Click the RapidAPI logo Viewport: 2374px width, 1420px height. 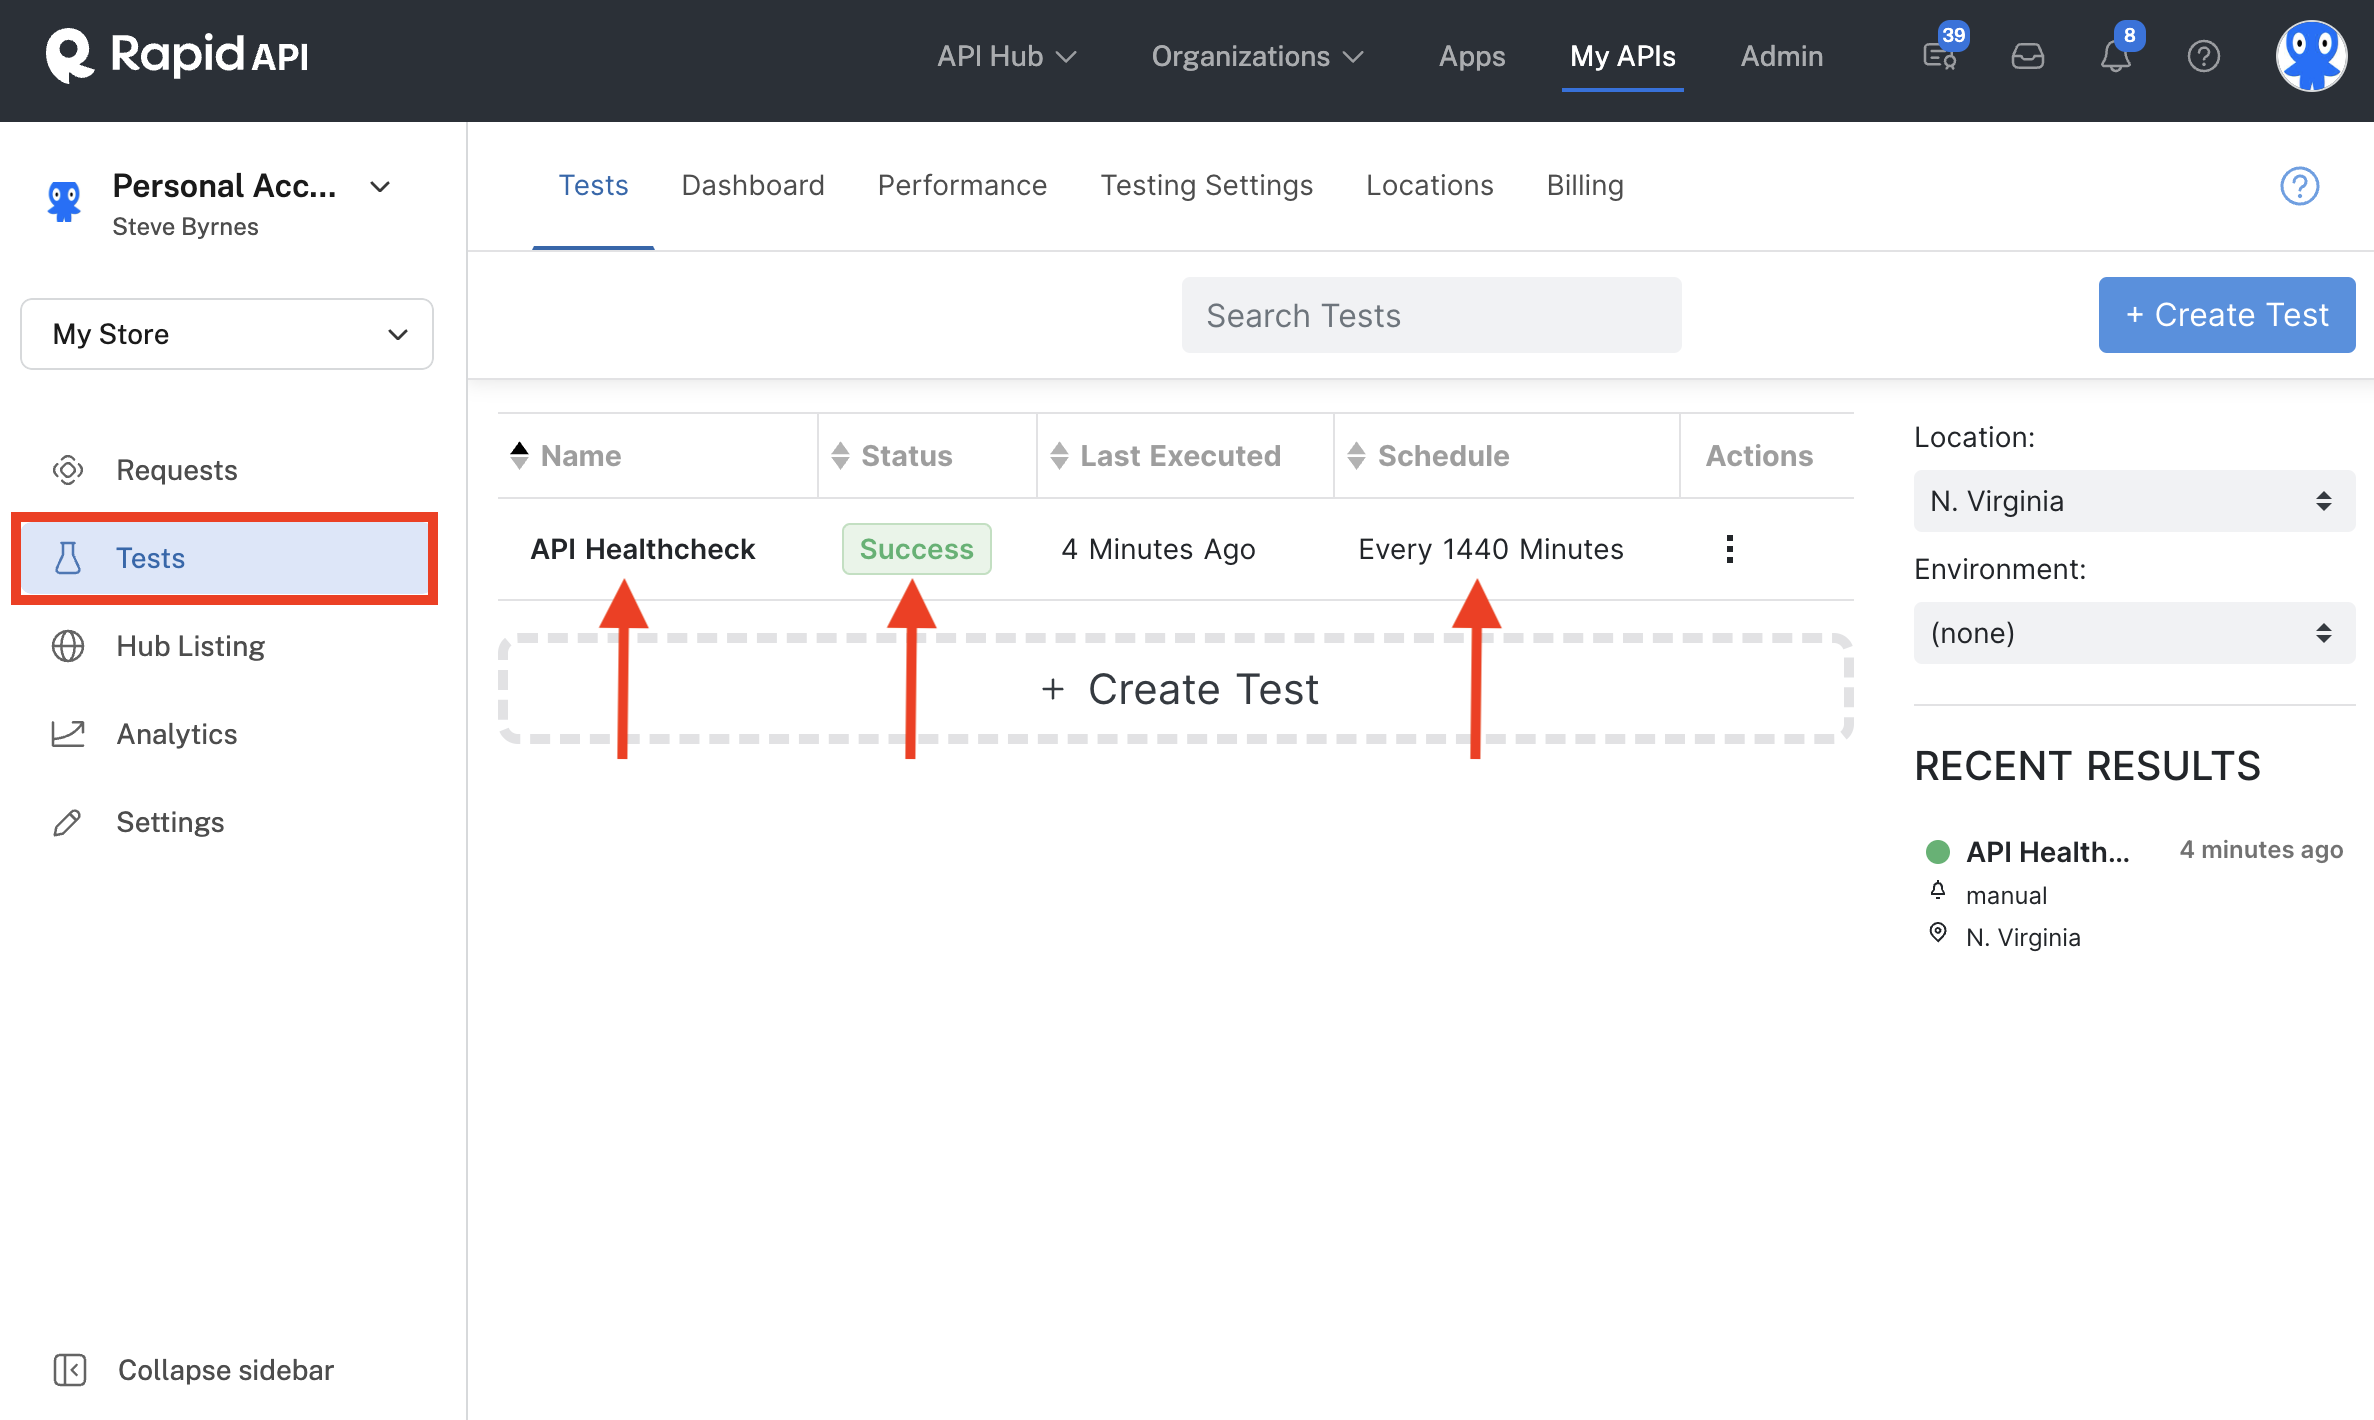pos(177,56)
